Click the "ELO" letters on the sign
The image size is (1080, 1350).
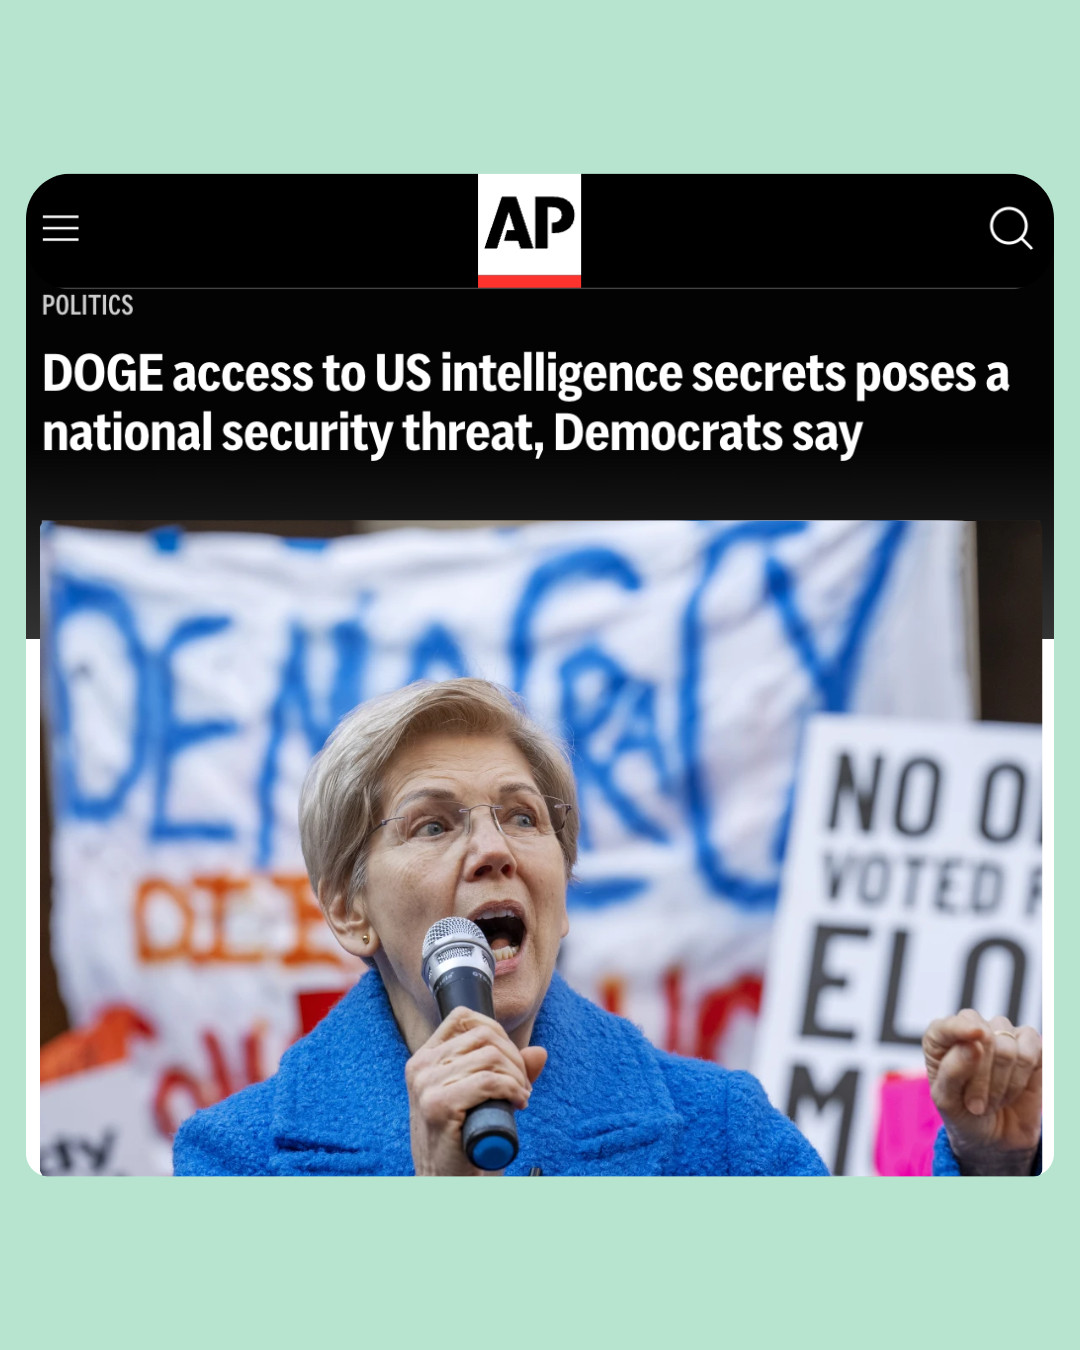tap(915, 985)
